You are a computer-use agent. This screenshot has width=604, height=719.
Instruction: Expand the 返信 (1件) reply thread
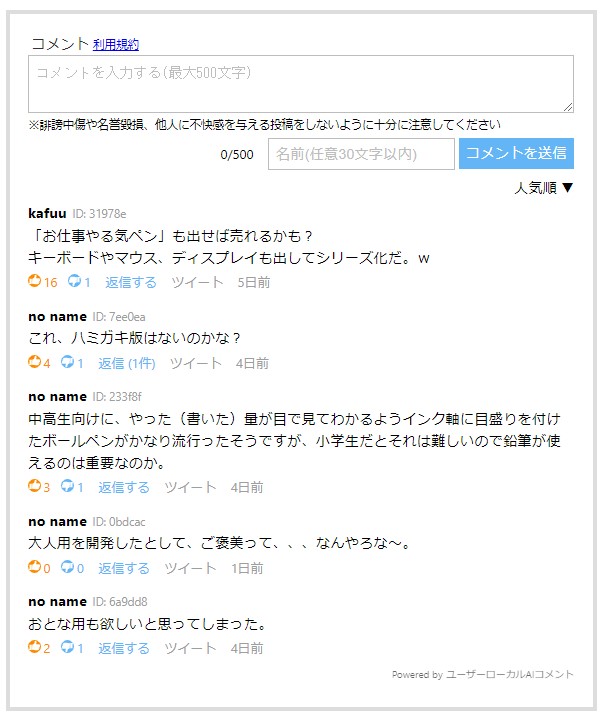(126, 363)
